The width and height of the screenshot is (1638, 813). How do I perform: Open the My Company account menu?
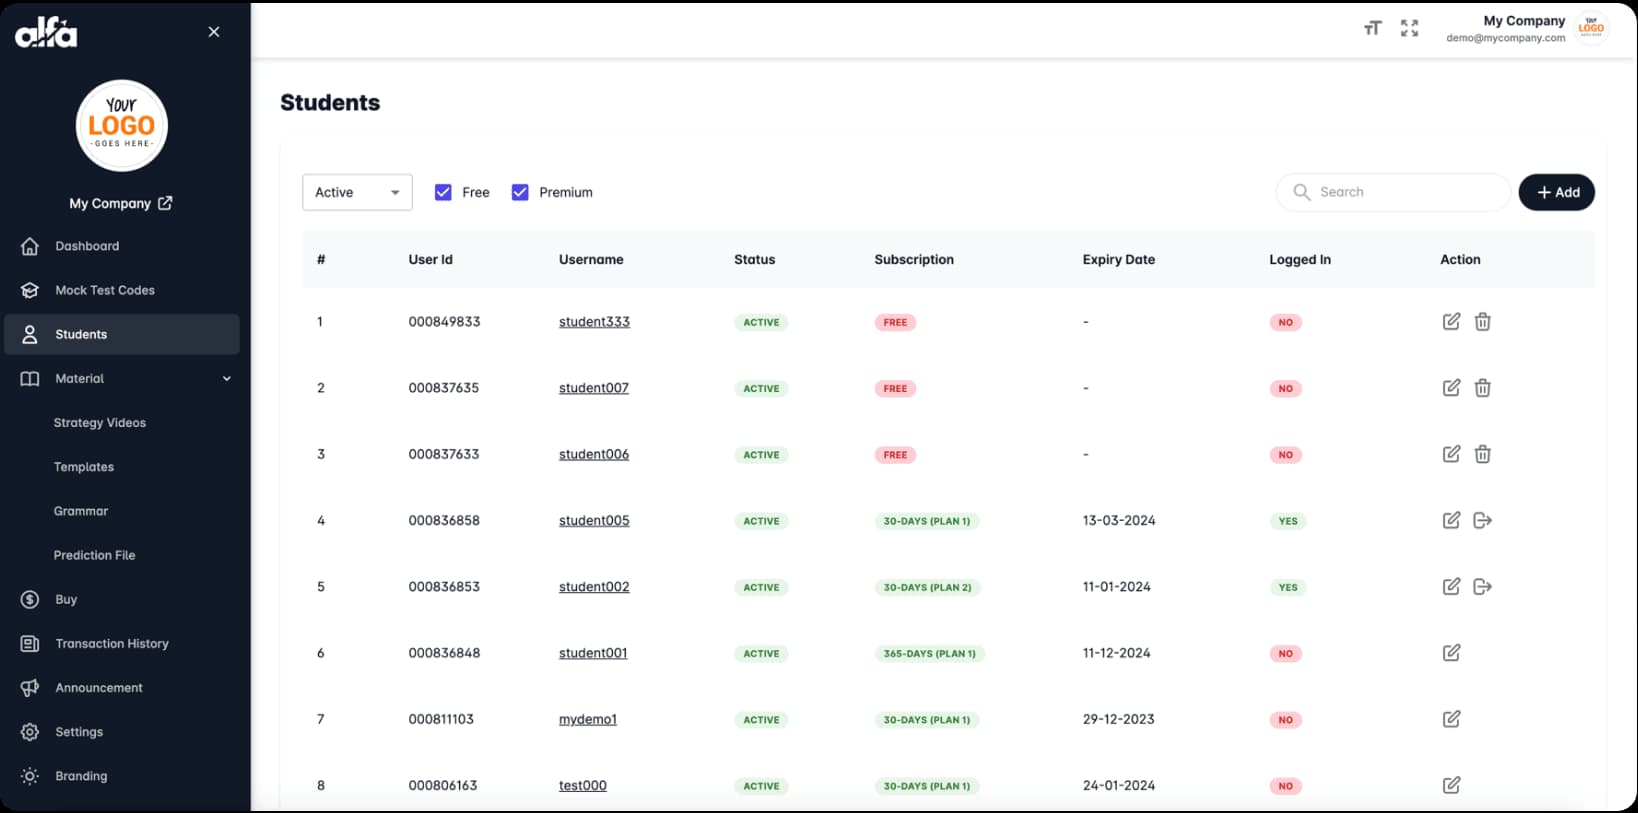(x=1525, y=28)
